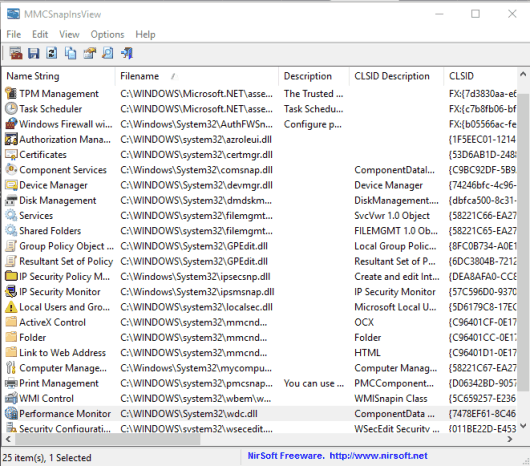This screenshot has height=466, width=530.
Task: Click the Computer Management tools icon
Action: [11, 368]
